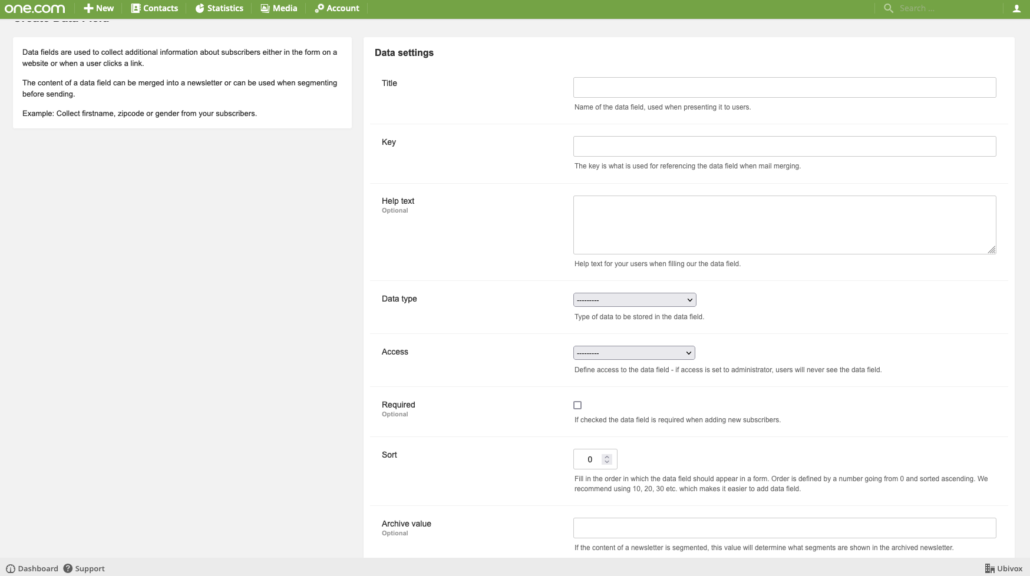Click the Dashboard info icon
Viewport: 1030px width, 576px height.
(11, 569)
